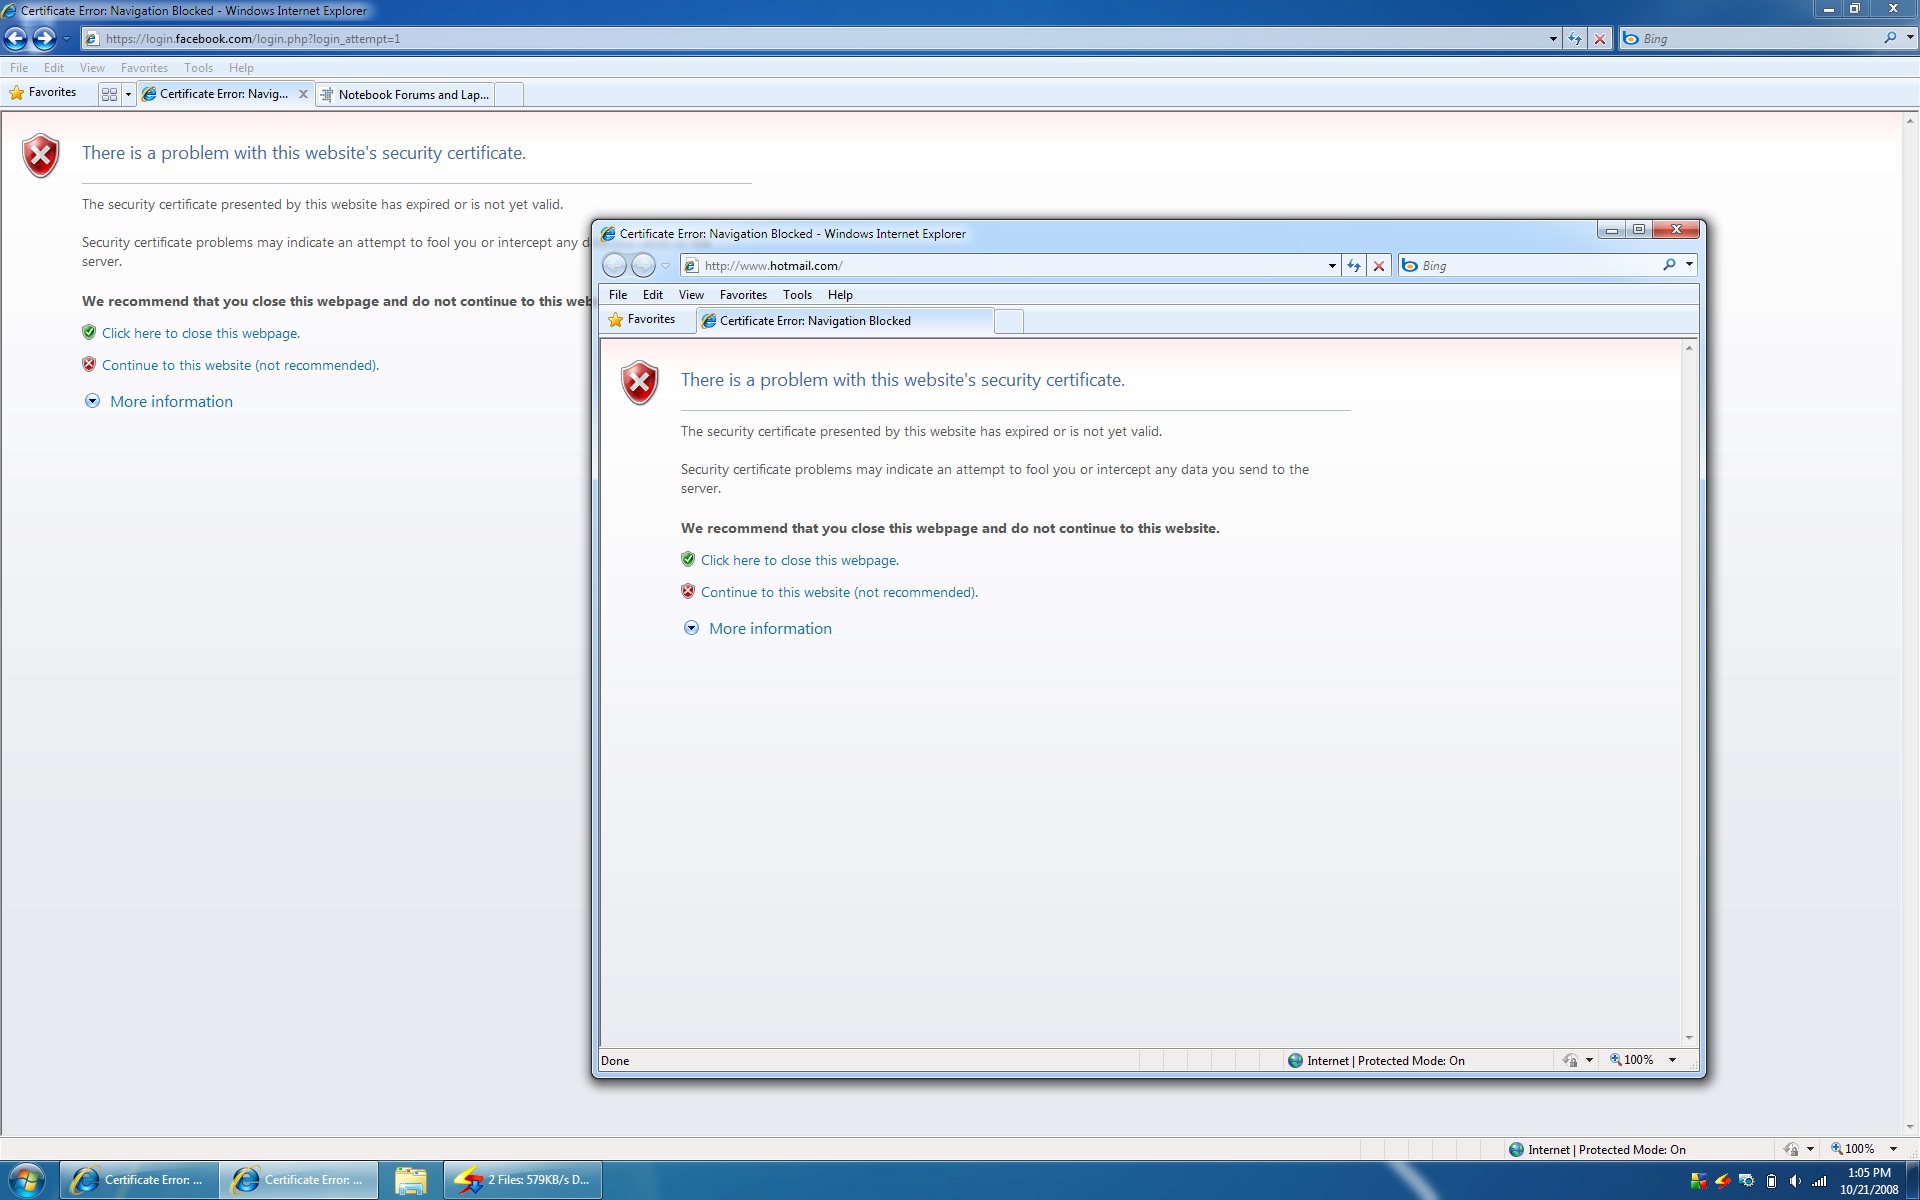Expand the tab list dropdown arrow

128,94
